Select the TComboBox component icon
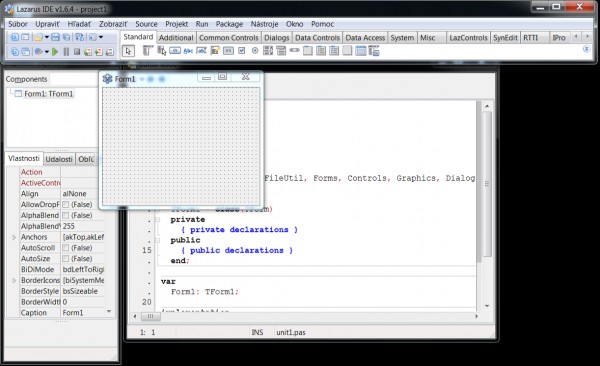Viewport: 600px width, 366px height. [x=281, y=51]
